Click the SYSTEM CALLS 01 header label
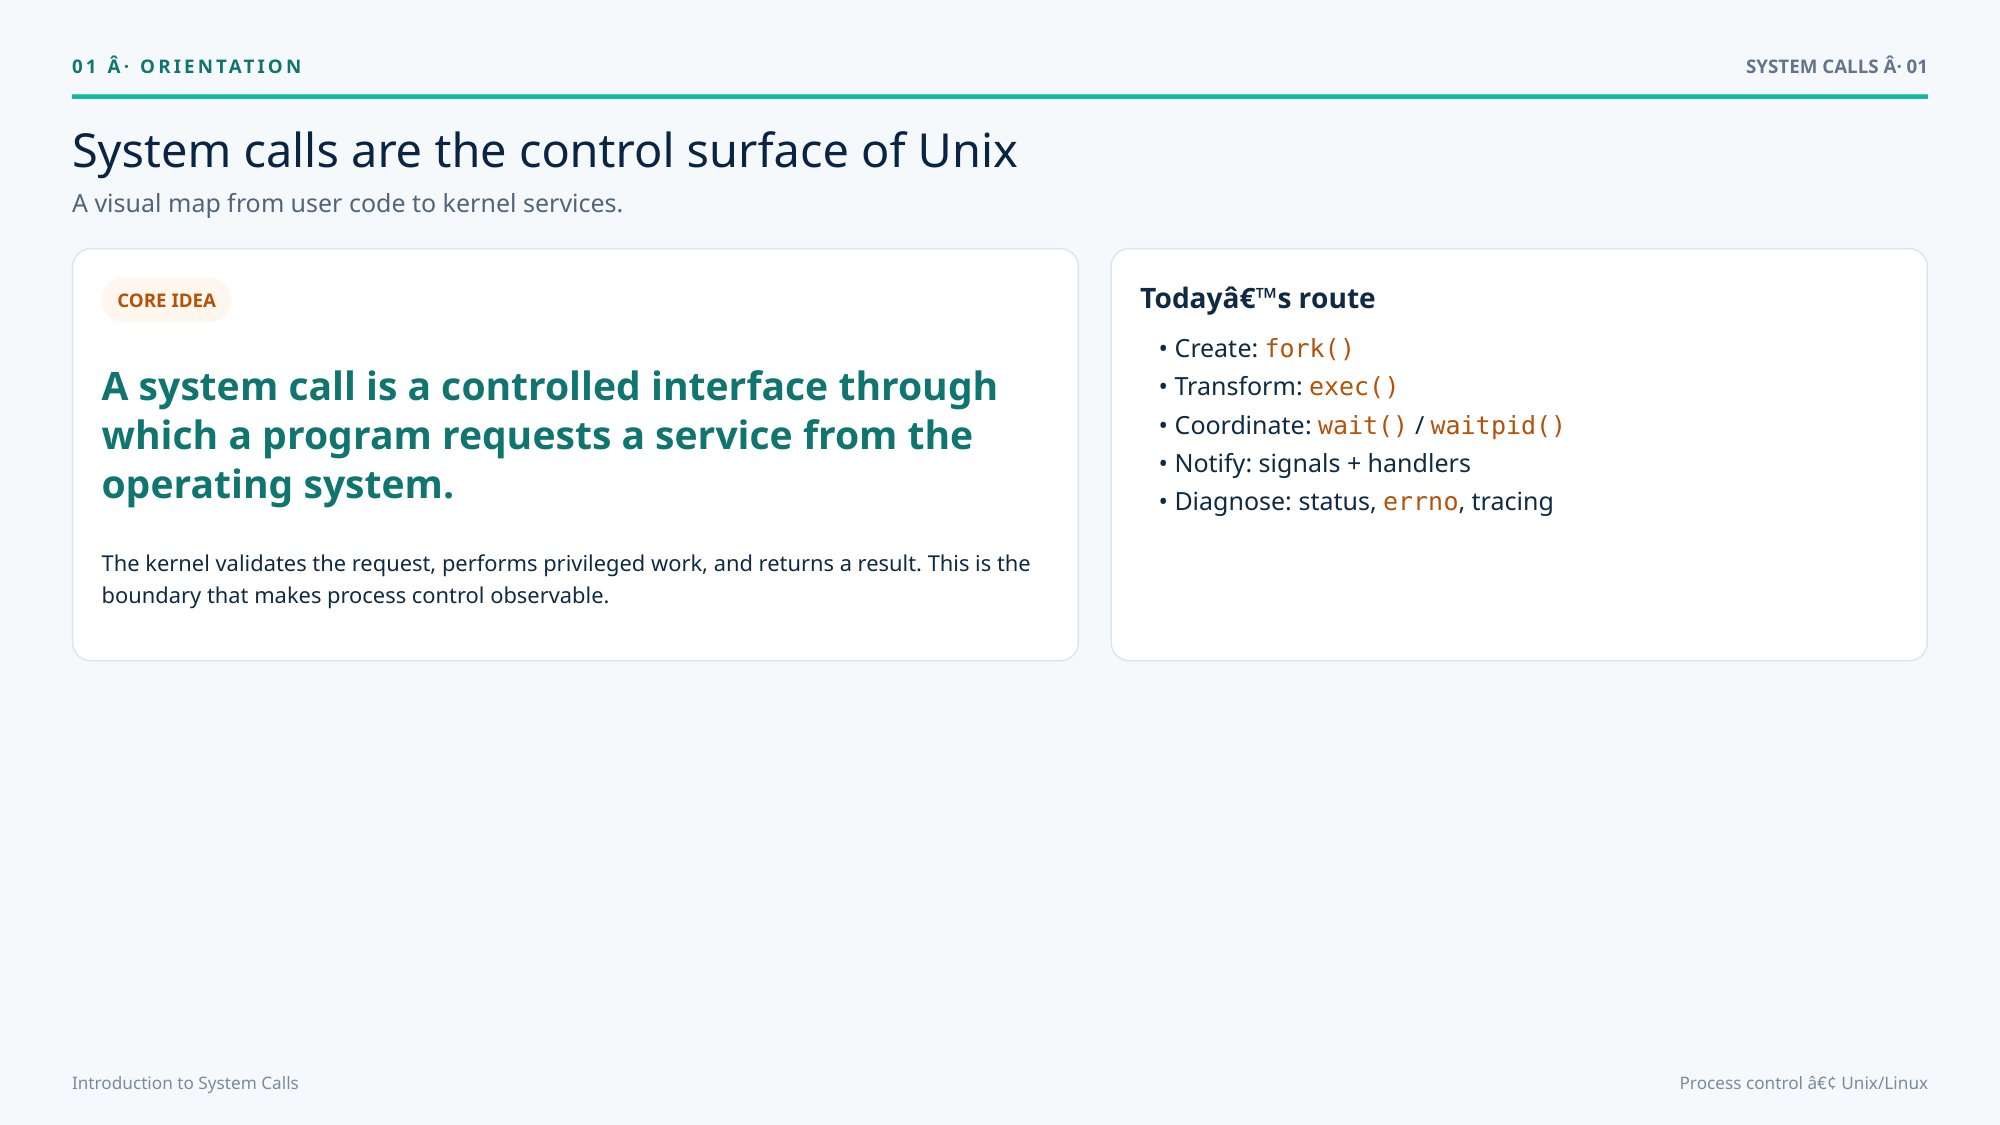This screenshot has height=1125, width=2000. 1836,66
